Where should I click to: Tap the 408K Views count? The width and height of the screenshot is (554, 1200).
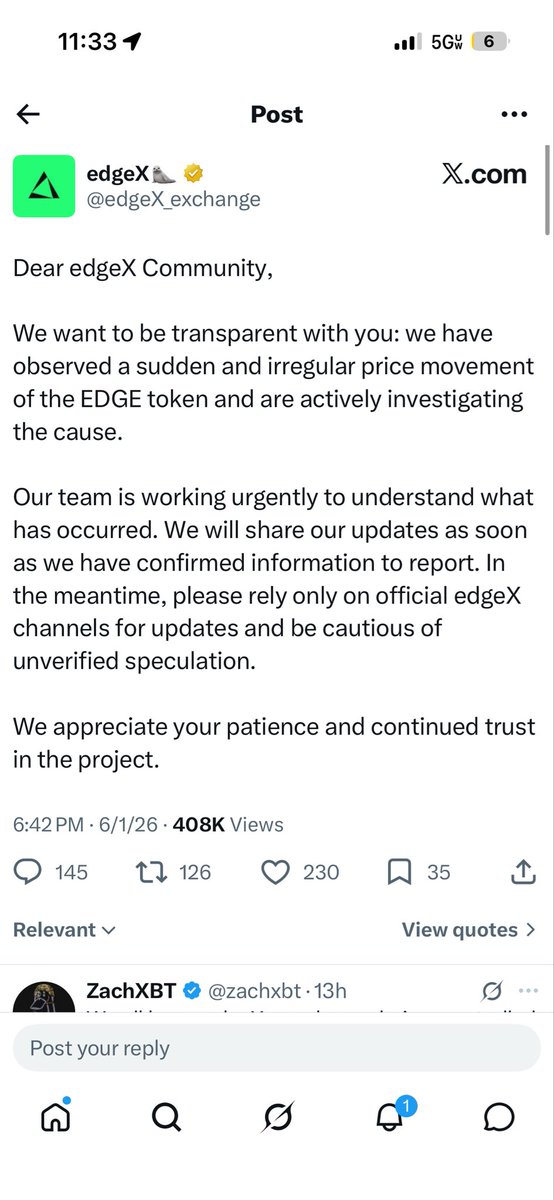228,825
